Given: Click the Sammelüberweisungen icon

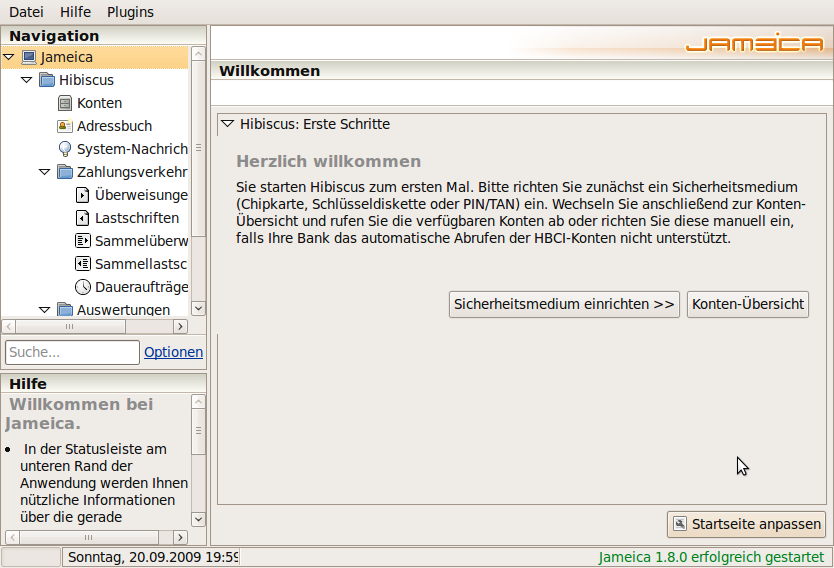Looking at the screenshot, I should tap(82, 241).
